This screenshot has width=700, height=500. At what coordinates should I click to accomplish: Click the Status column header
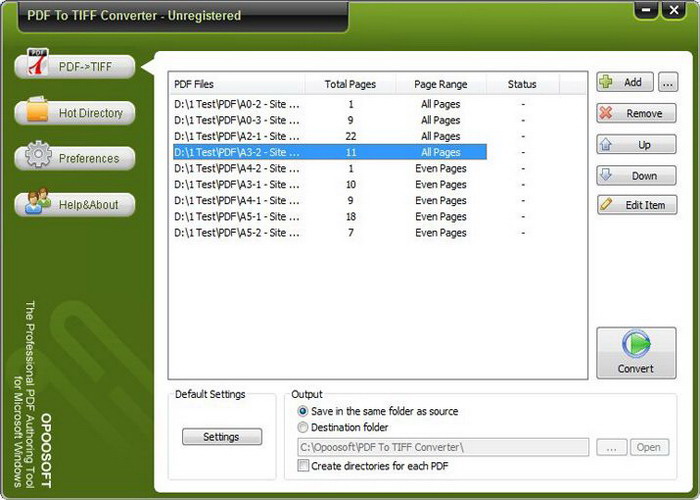click(522, 84)
